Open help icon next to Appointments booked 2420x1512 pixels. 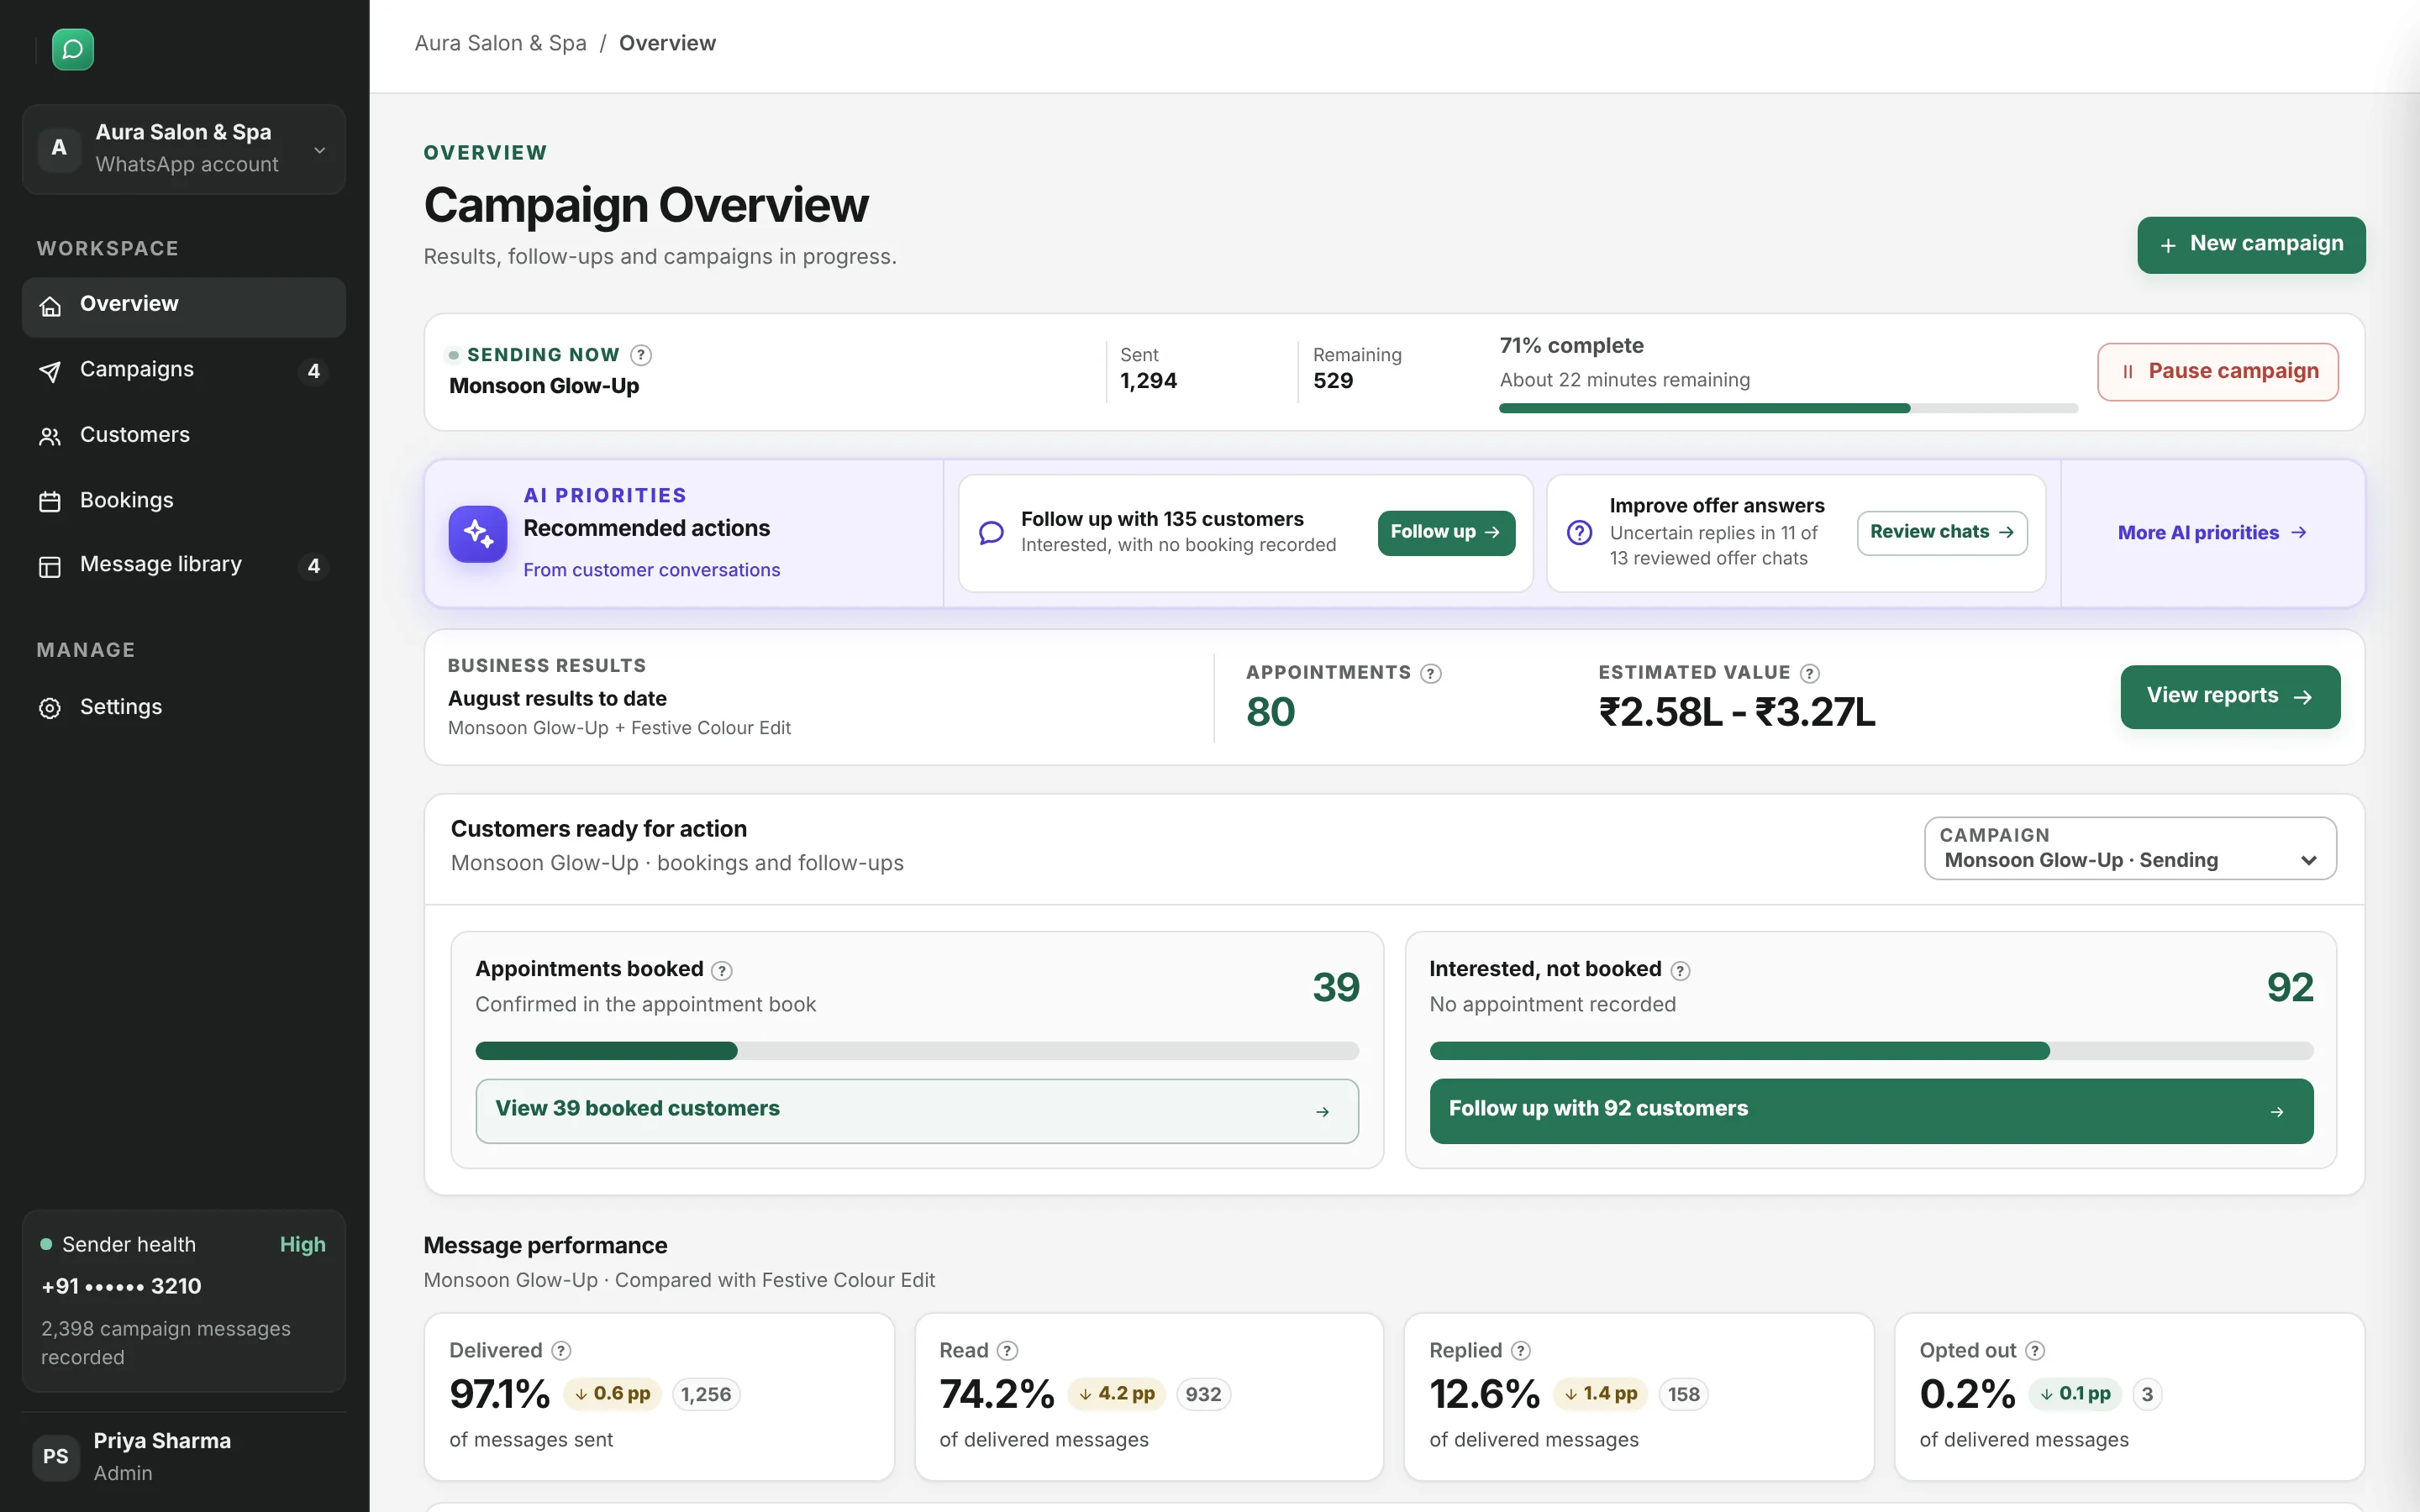point(722,970)
